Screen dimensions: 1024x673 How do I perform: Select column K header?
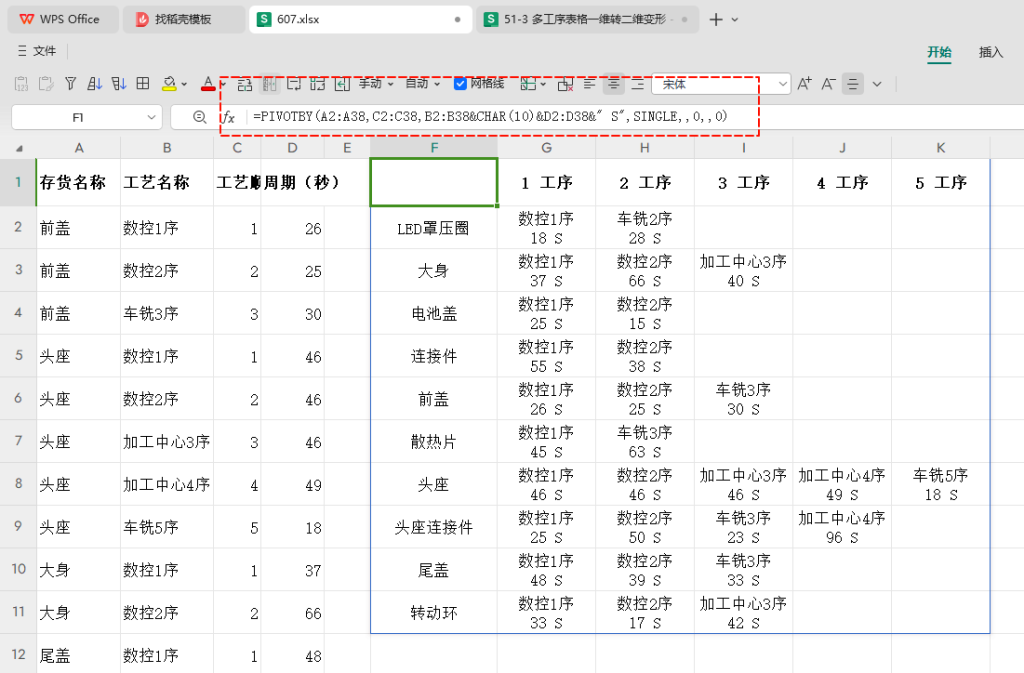click(940, 148)
